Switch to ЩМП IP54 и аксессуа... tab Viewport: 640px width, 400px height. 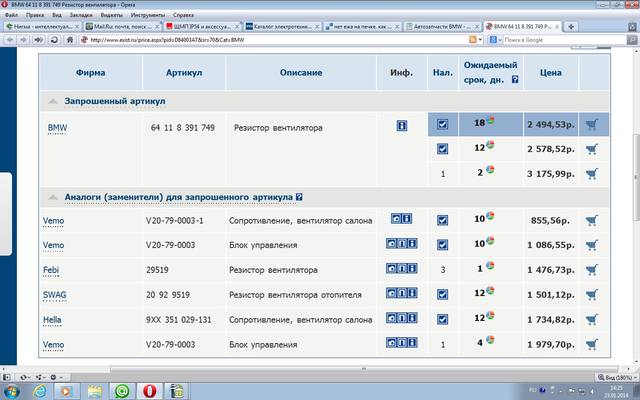[x=203, y=27]
